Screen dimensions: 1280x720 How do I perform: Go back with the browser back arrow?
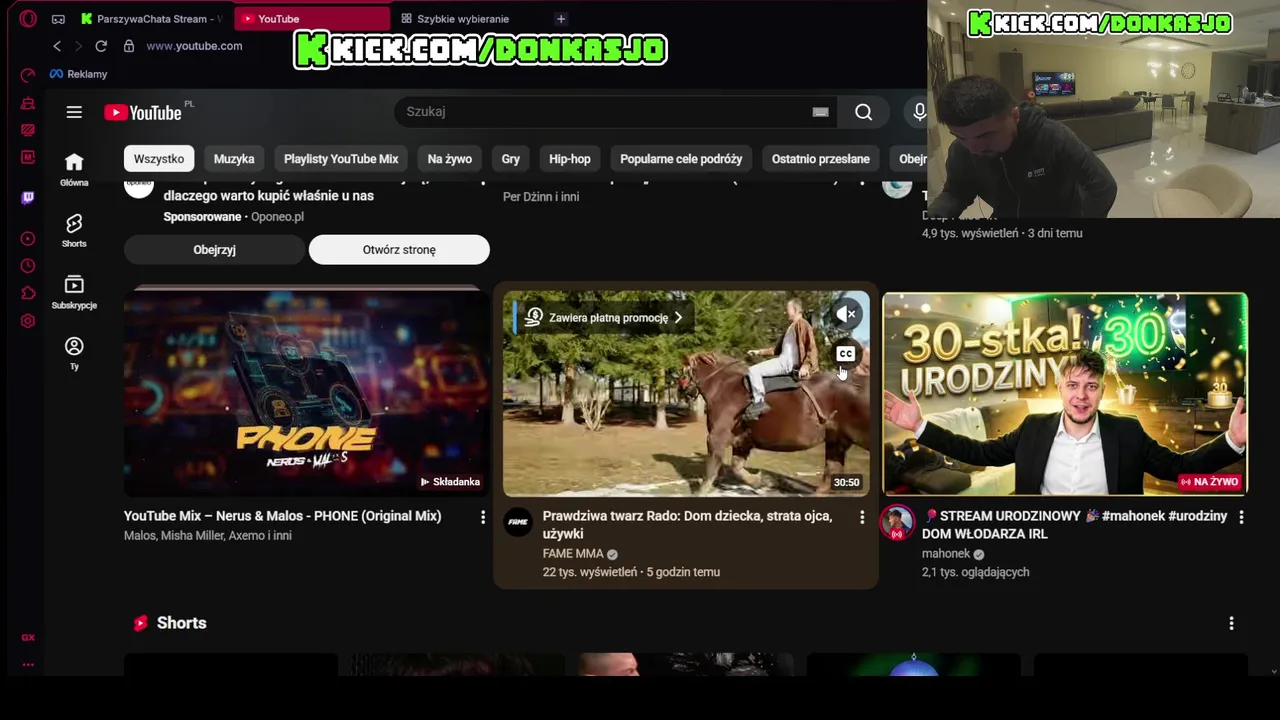point(57,46)
